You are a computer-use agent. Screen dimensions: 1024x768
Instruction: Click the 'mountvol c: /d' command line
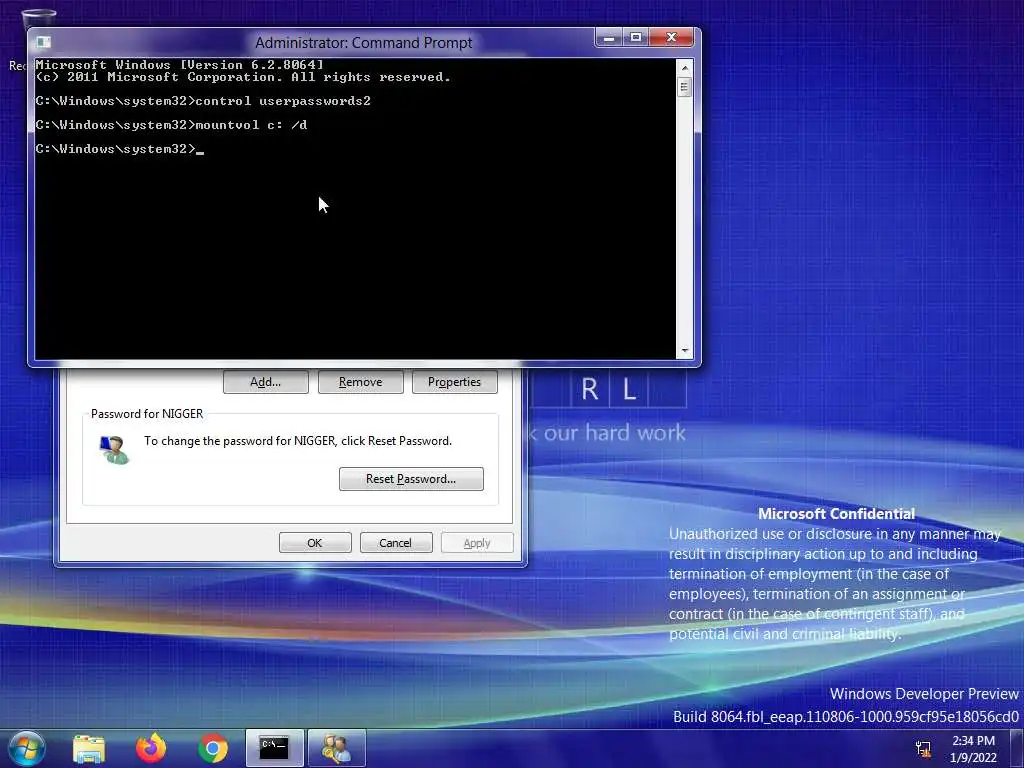171,125
